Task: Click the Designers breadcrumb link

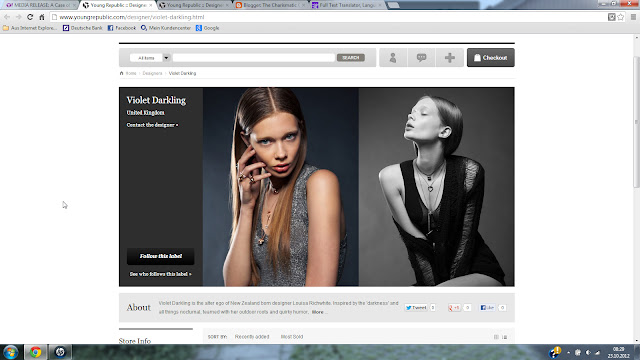Action: (152, 73)
